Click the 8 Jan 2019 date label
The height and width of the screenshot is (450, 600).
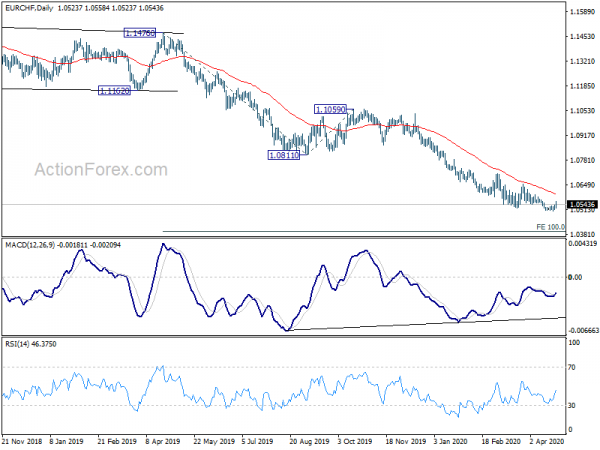[67, 441]
